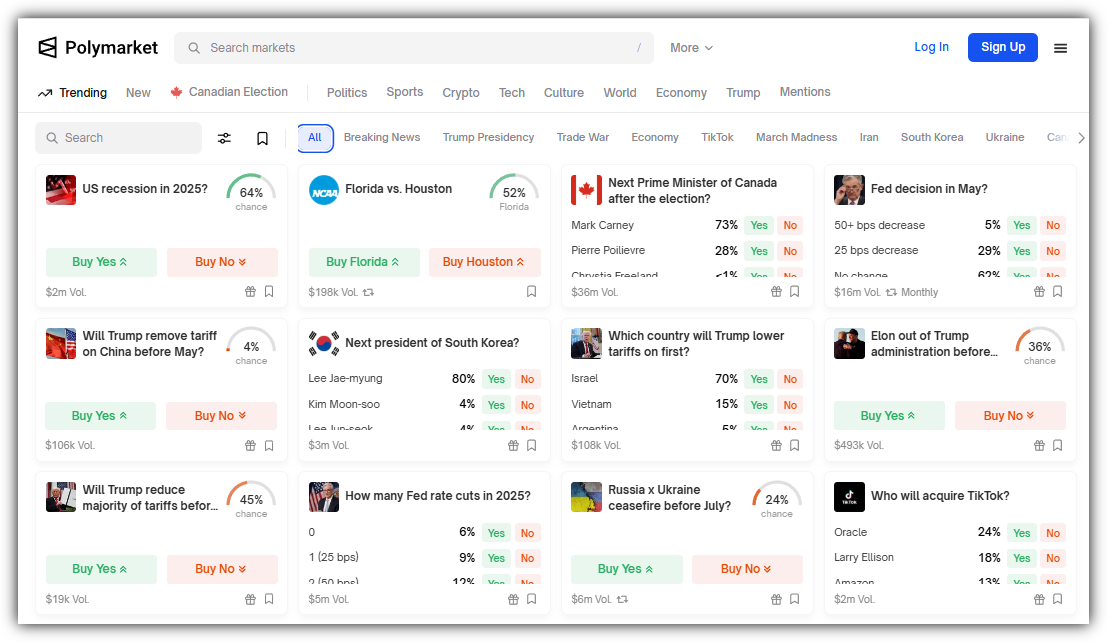Click Buy Yes on Elon out of Trump administration
Viewport: 1108px width, 643px height.
click(889, 415)
